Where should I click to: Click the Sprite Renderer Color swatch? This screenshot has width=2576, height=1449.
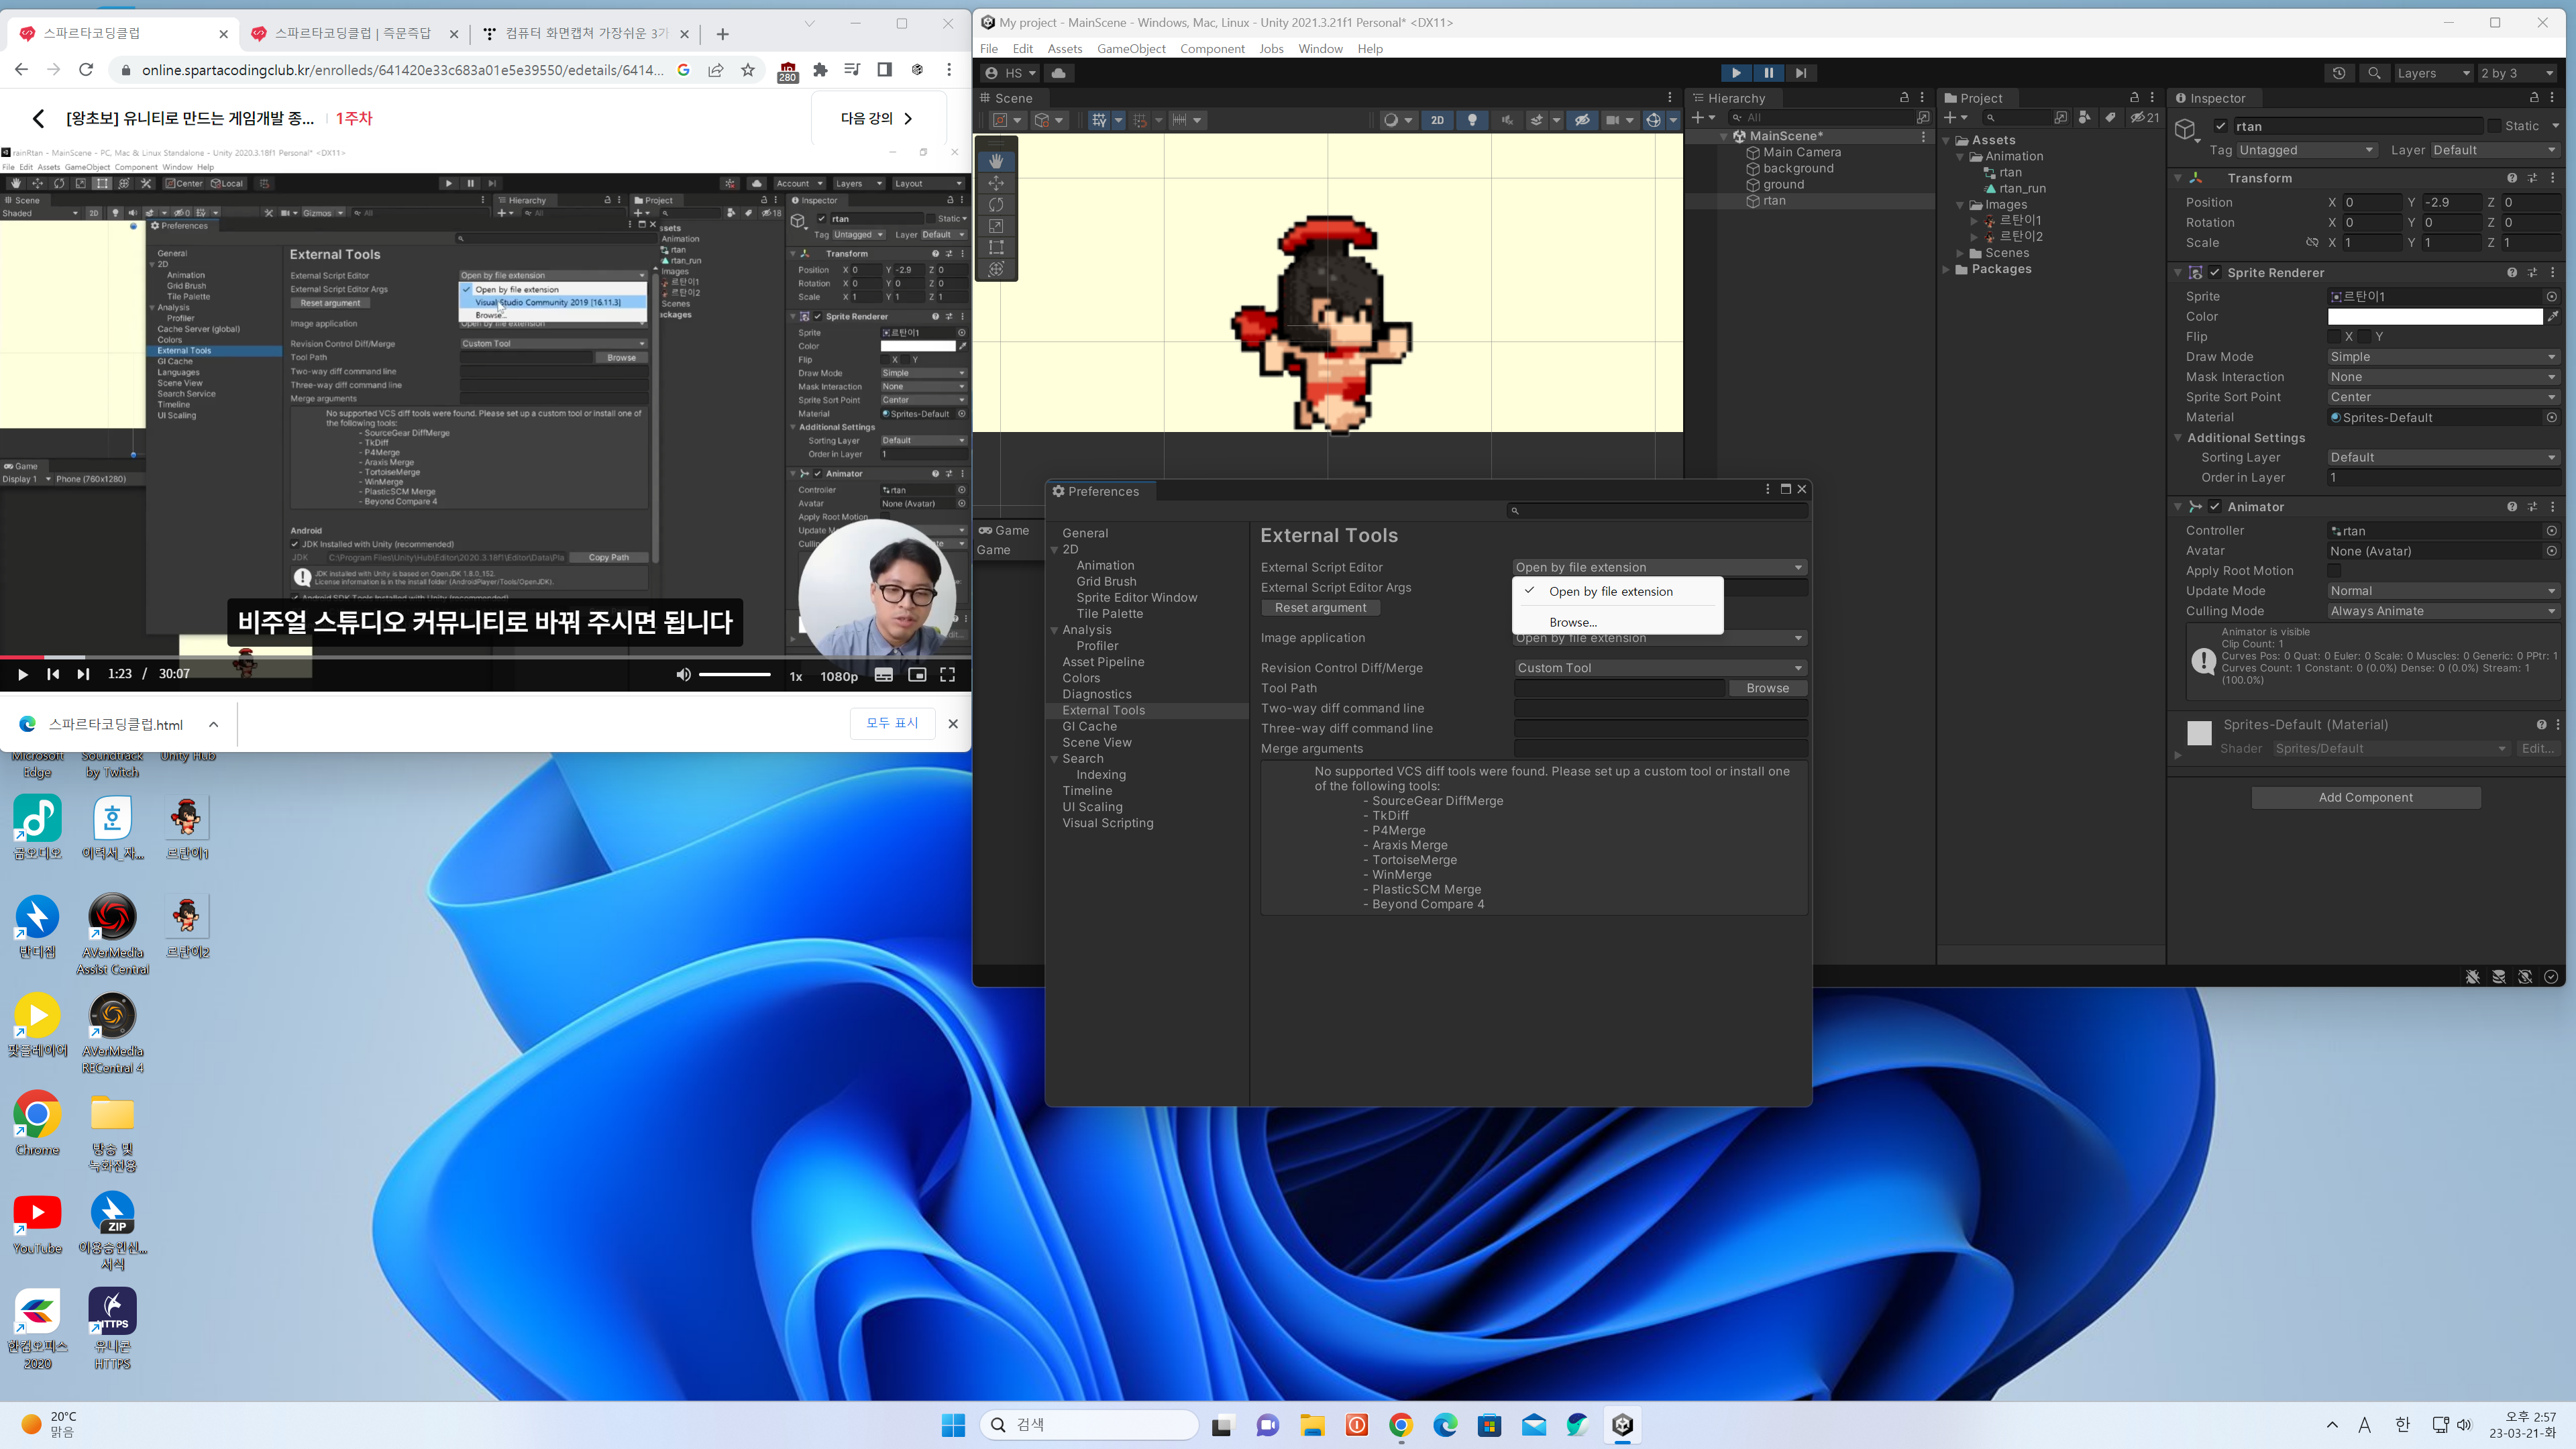(x=2435, y=317)
